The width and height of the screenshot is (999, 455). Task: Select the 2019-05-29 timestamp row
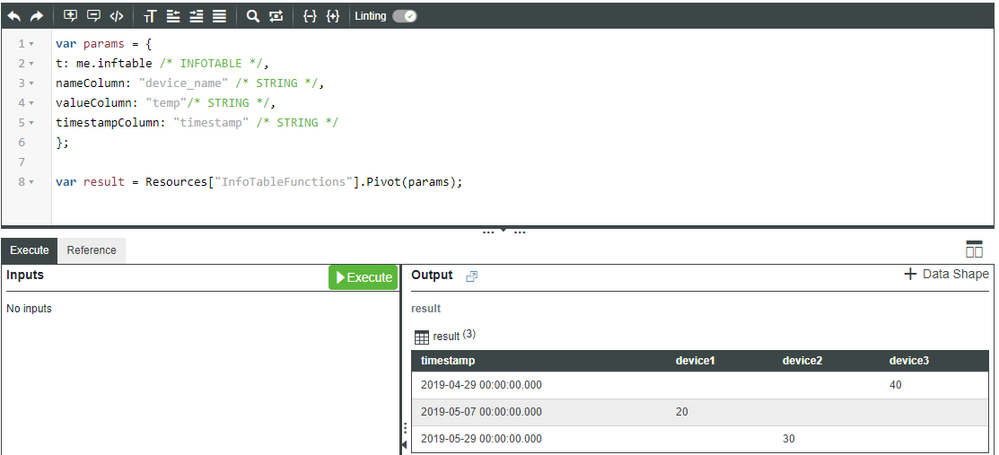click(x=701, y=438)
